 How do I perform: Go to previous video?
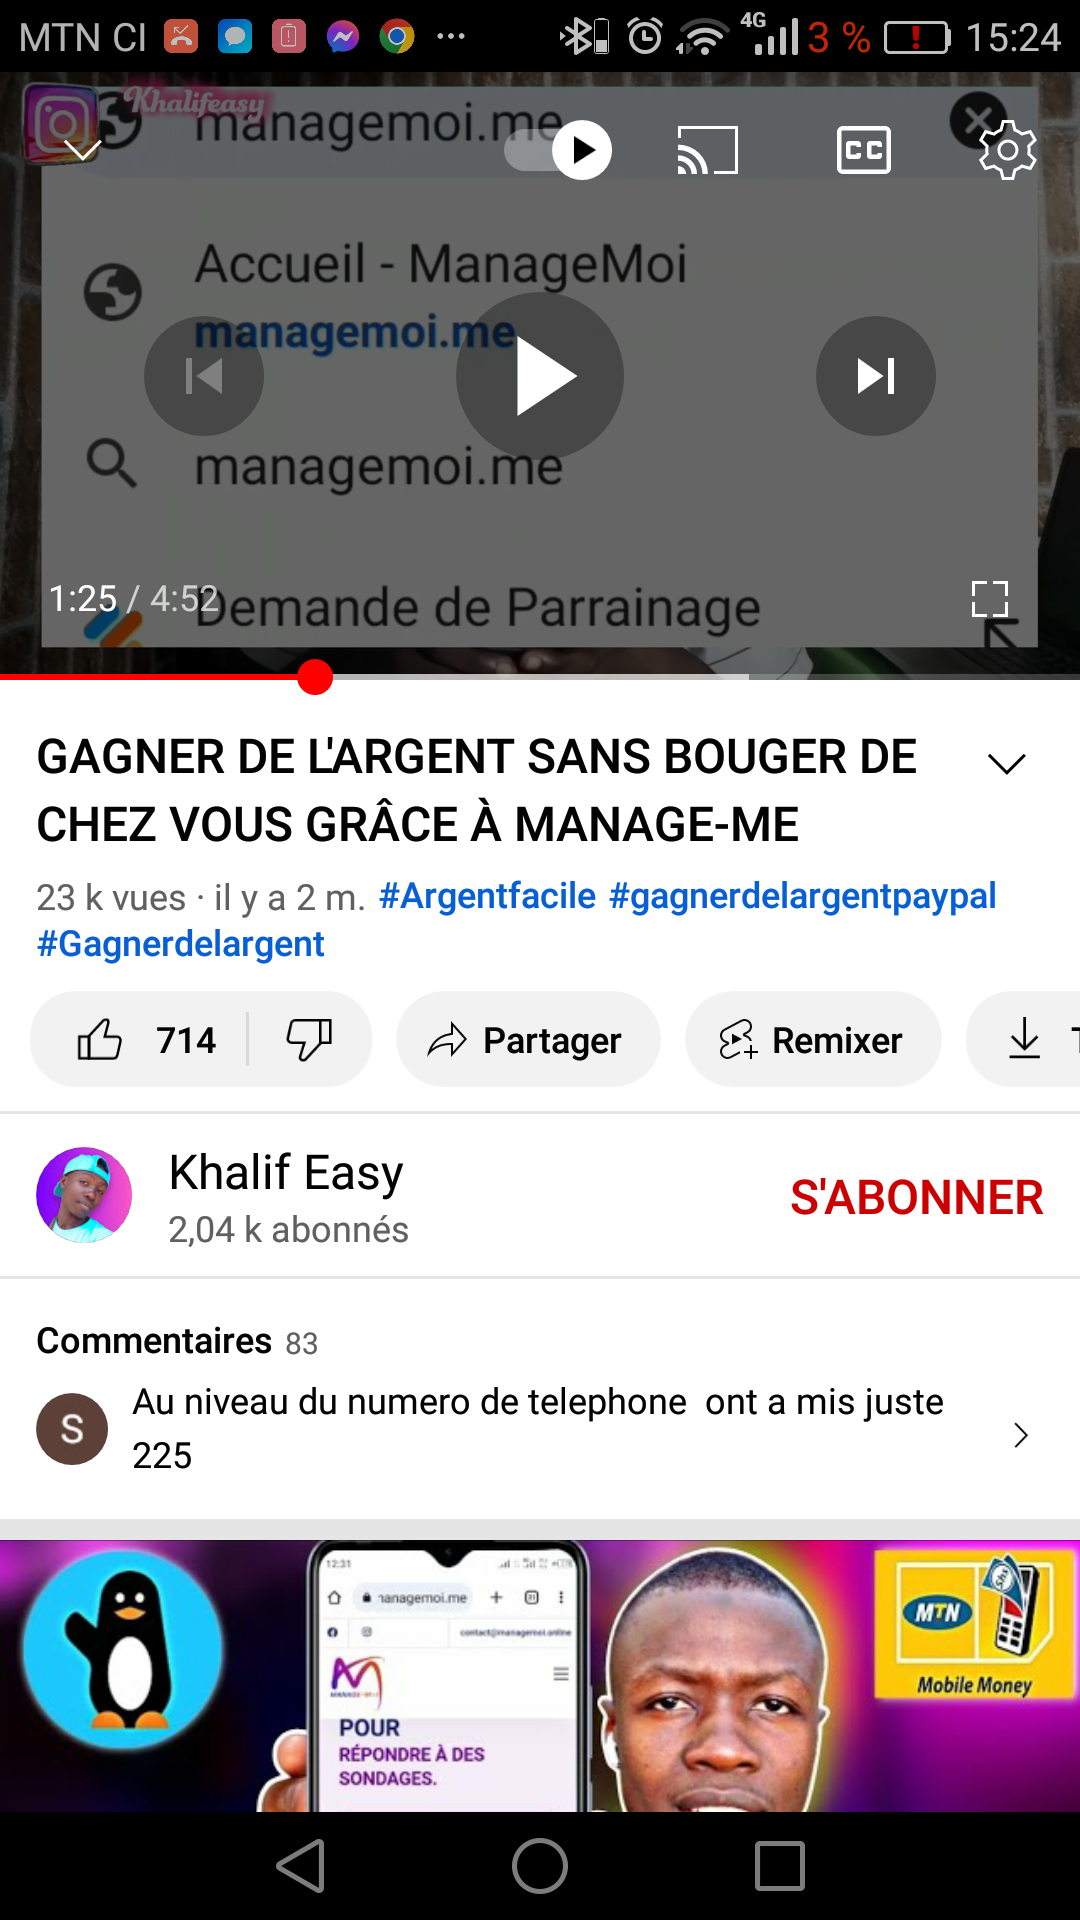(204, 376)
